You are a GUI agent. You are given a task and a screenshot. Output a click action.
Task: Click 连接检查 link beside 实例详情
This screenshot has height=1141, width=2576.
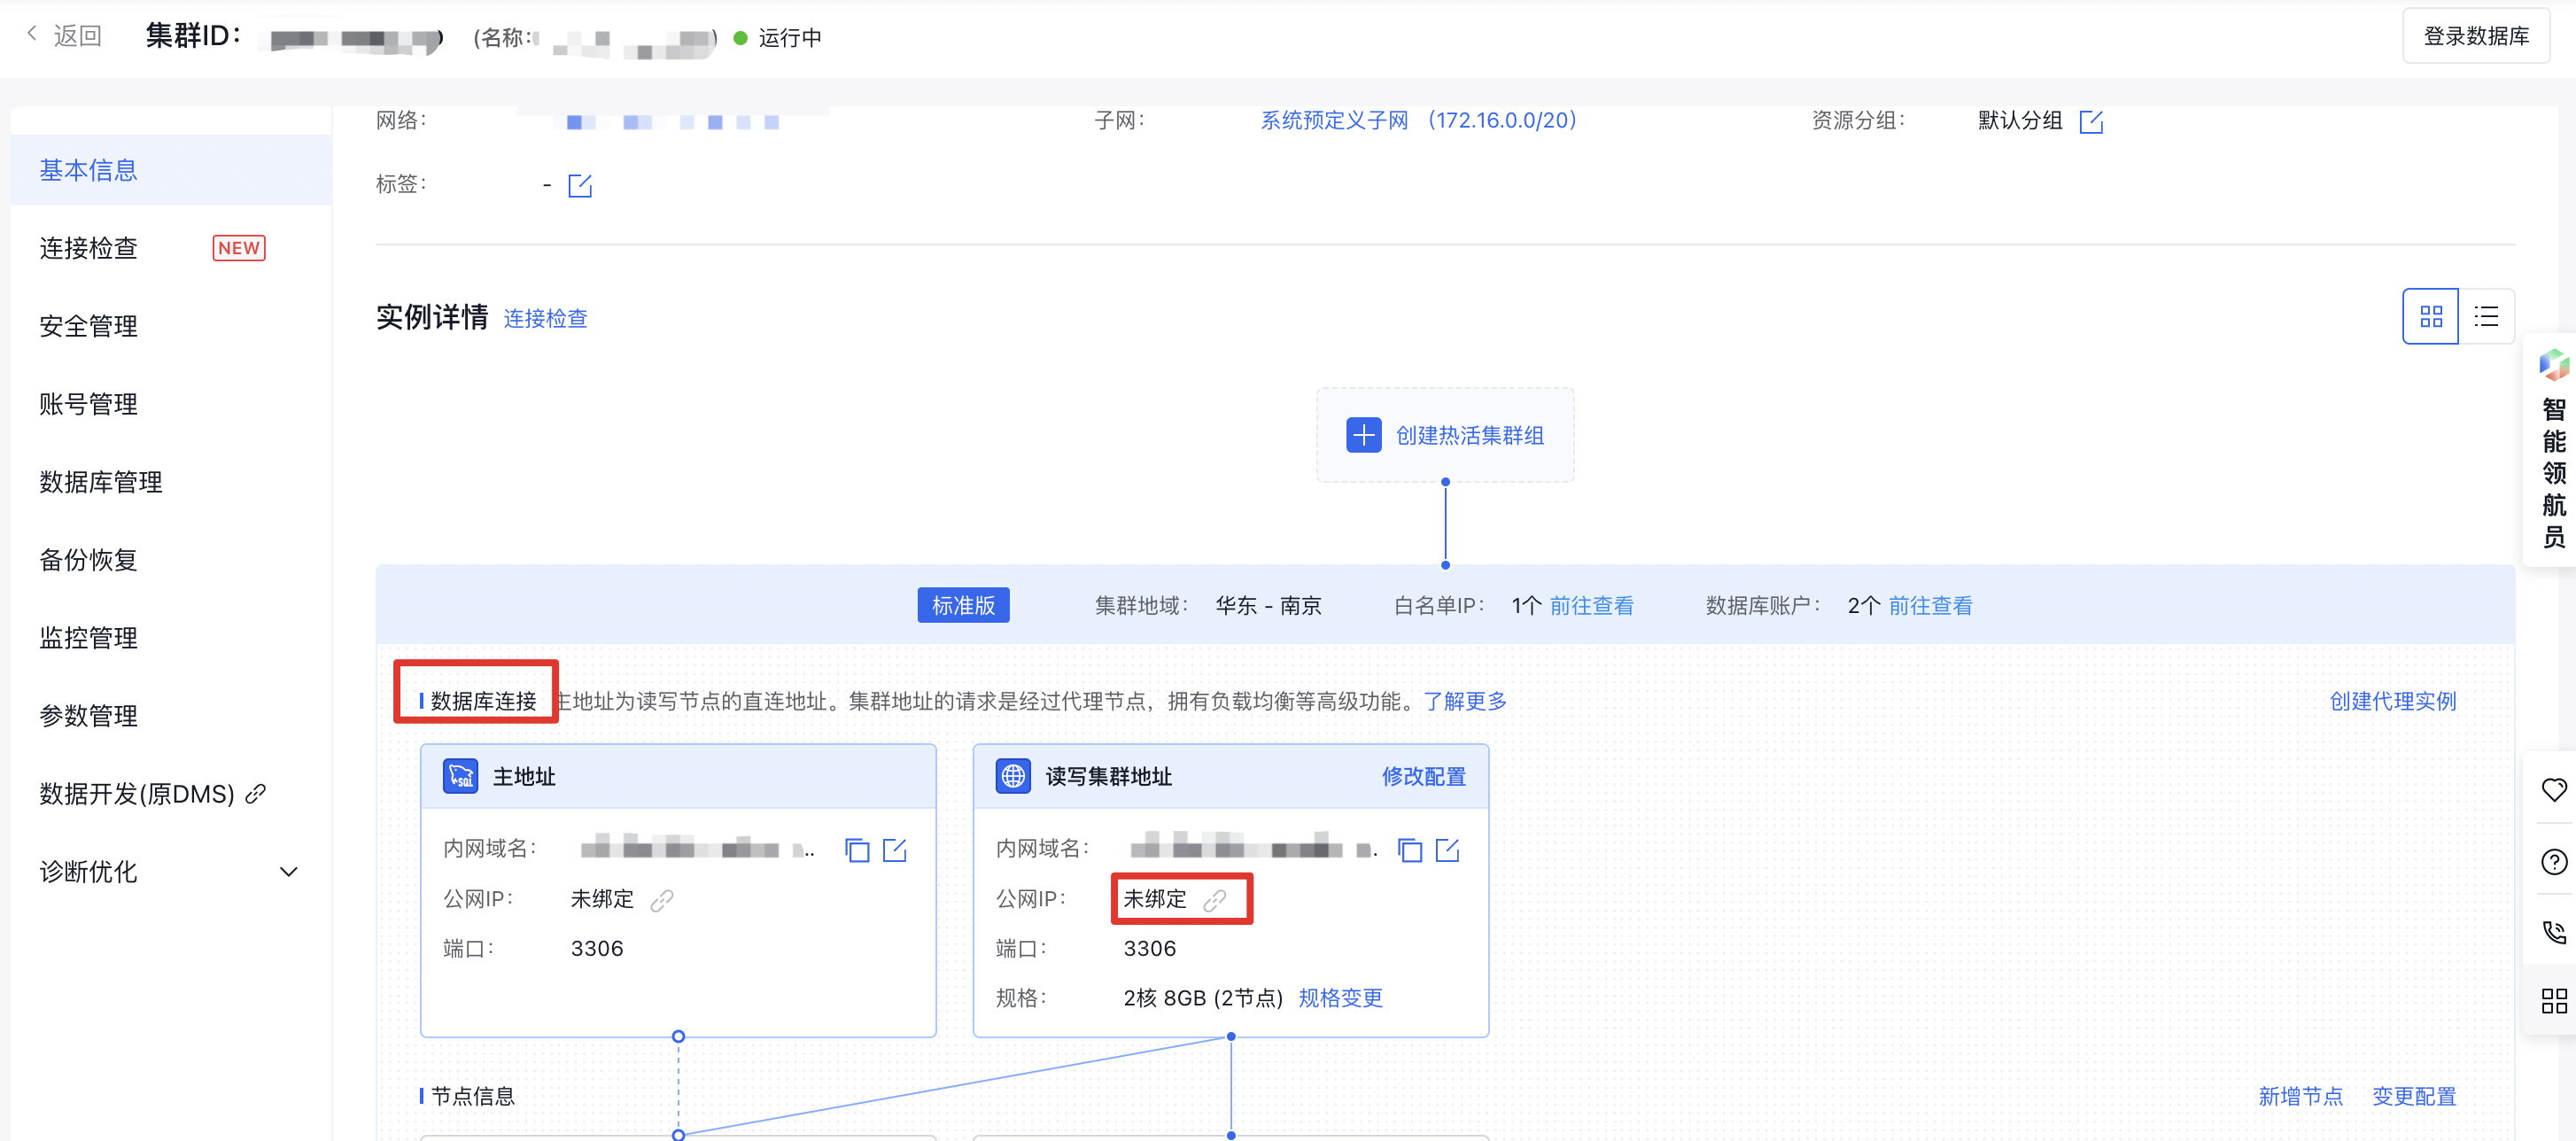point(545,318)
